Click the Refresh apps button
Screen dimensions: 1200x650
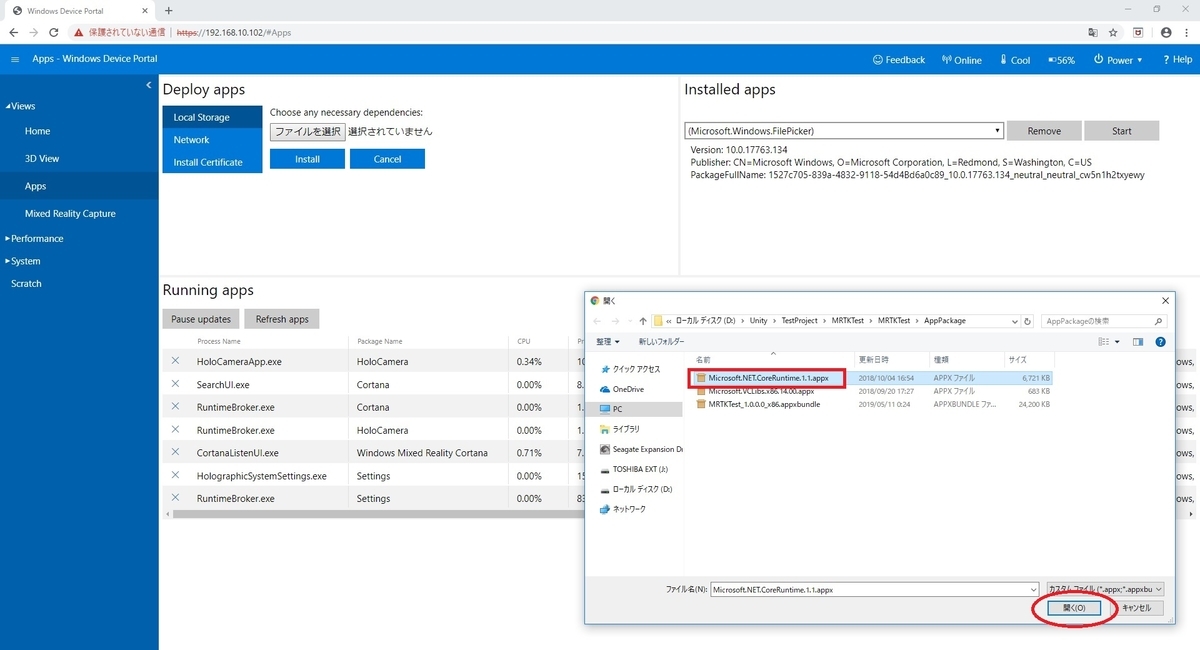pos(282,319)
